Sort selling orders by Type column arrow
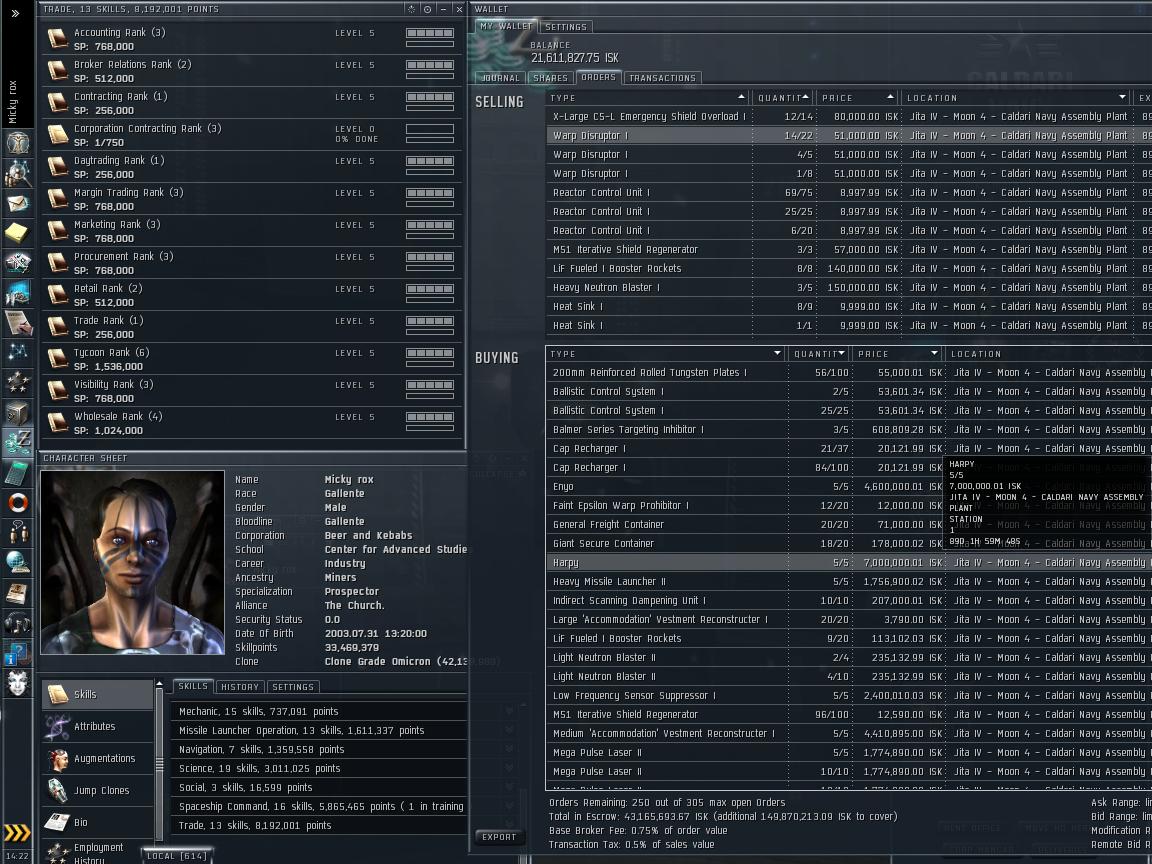The height and width of the screenshot is (864, 1152). tap(741, 97)
